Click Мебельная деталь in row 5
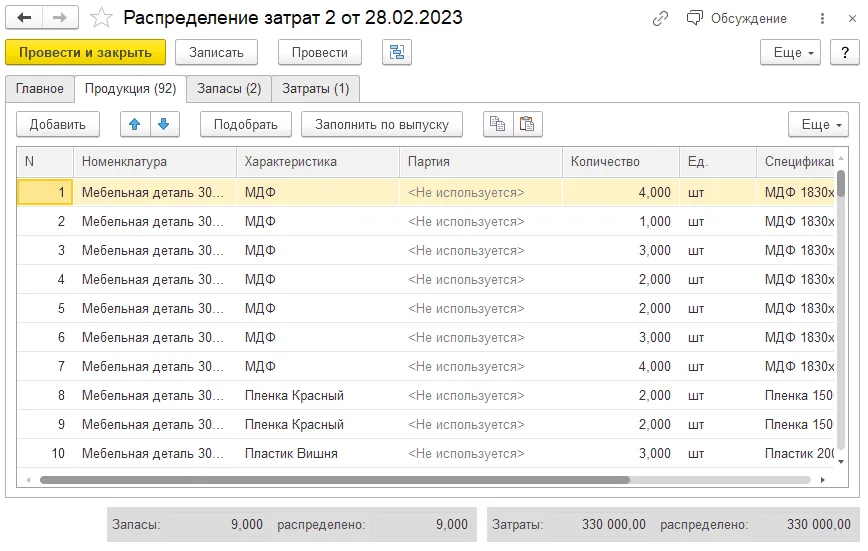Screen dimensions: 868x551 [154, 308]
